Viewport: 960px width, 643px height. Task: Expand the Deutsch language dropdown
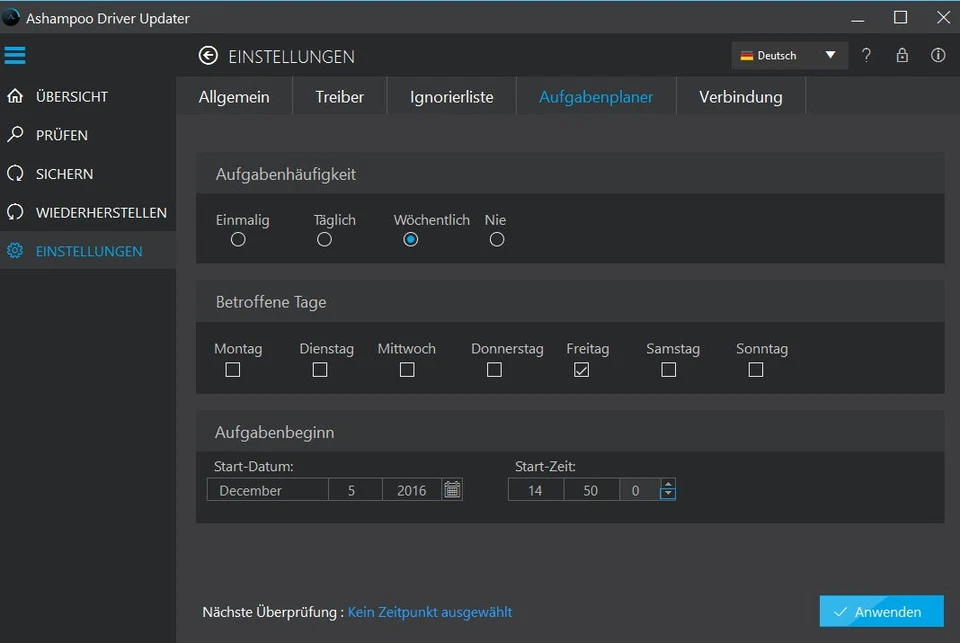[789, 56]
